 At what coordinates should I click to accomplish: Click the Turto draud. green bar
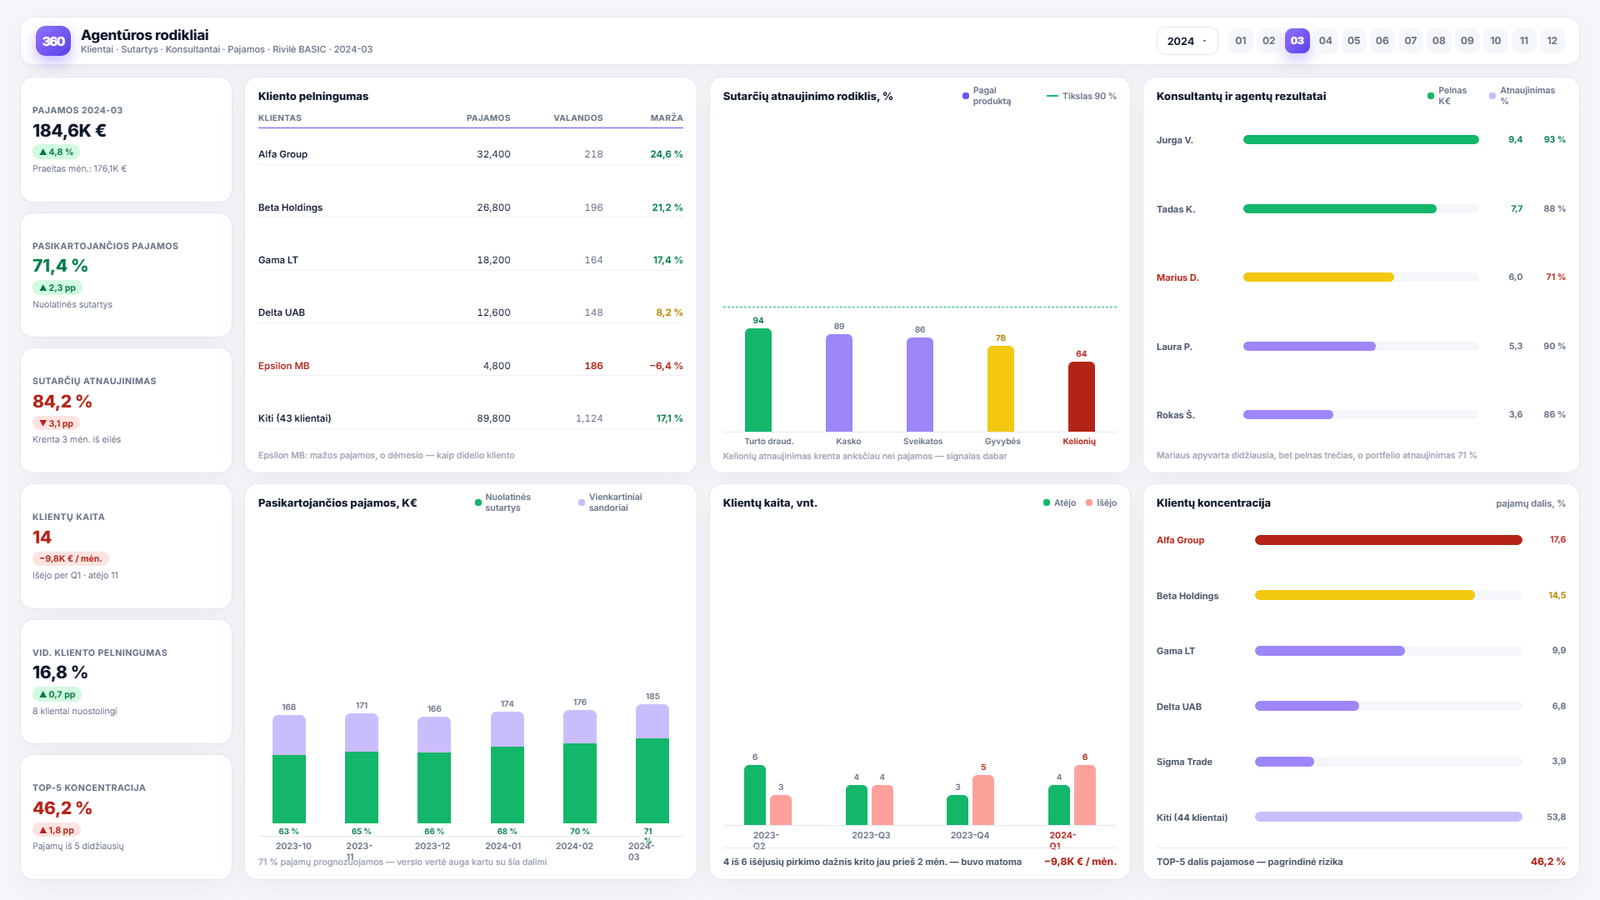[758, 380]
